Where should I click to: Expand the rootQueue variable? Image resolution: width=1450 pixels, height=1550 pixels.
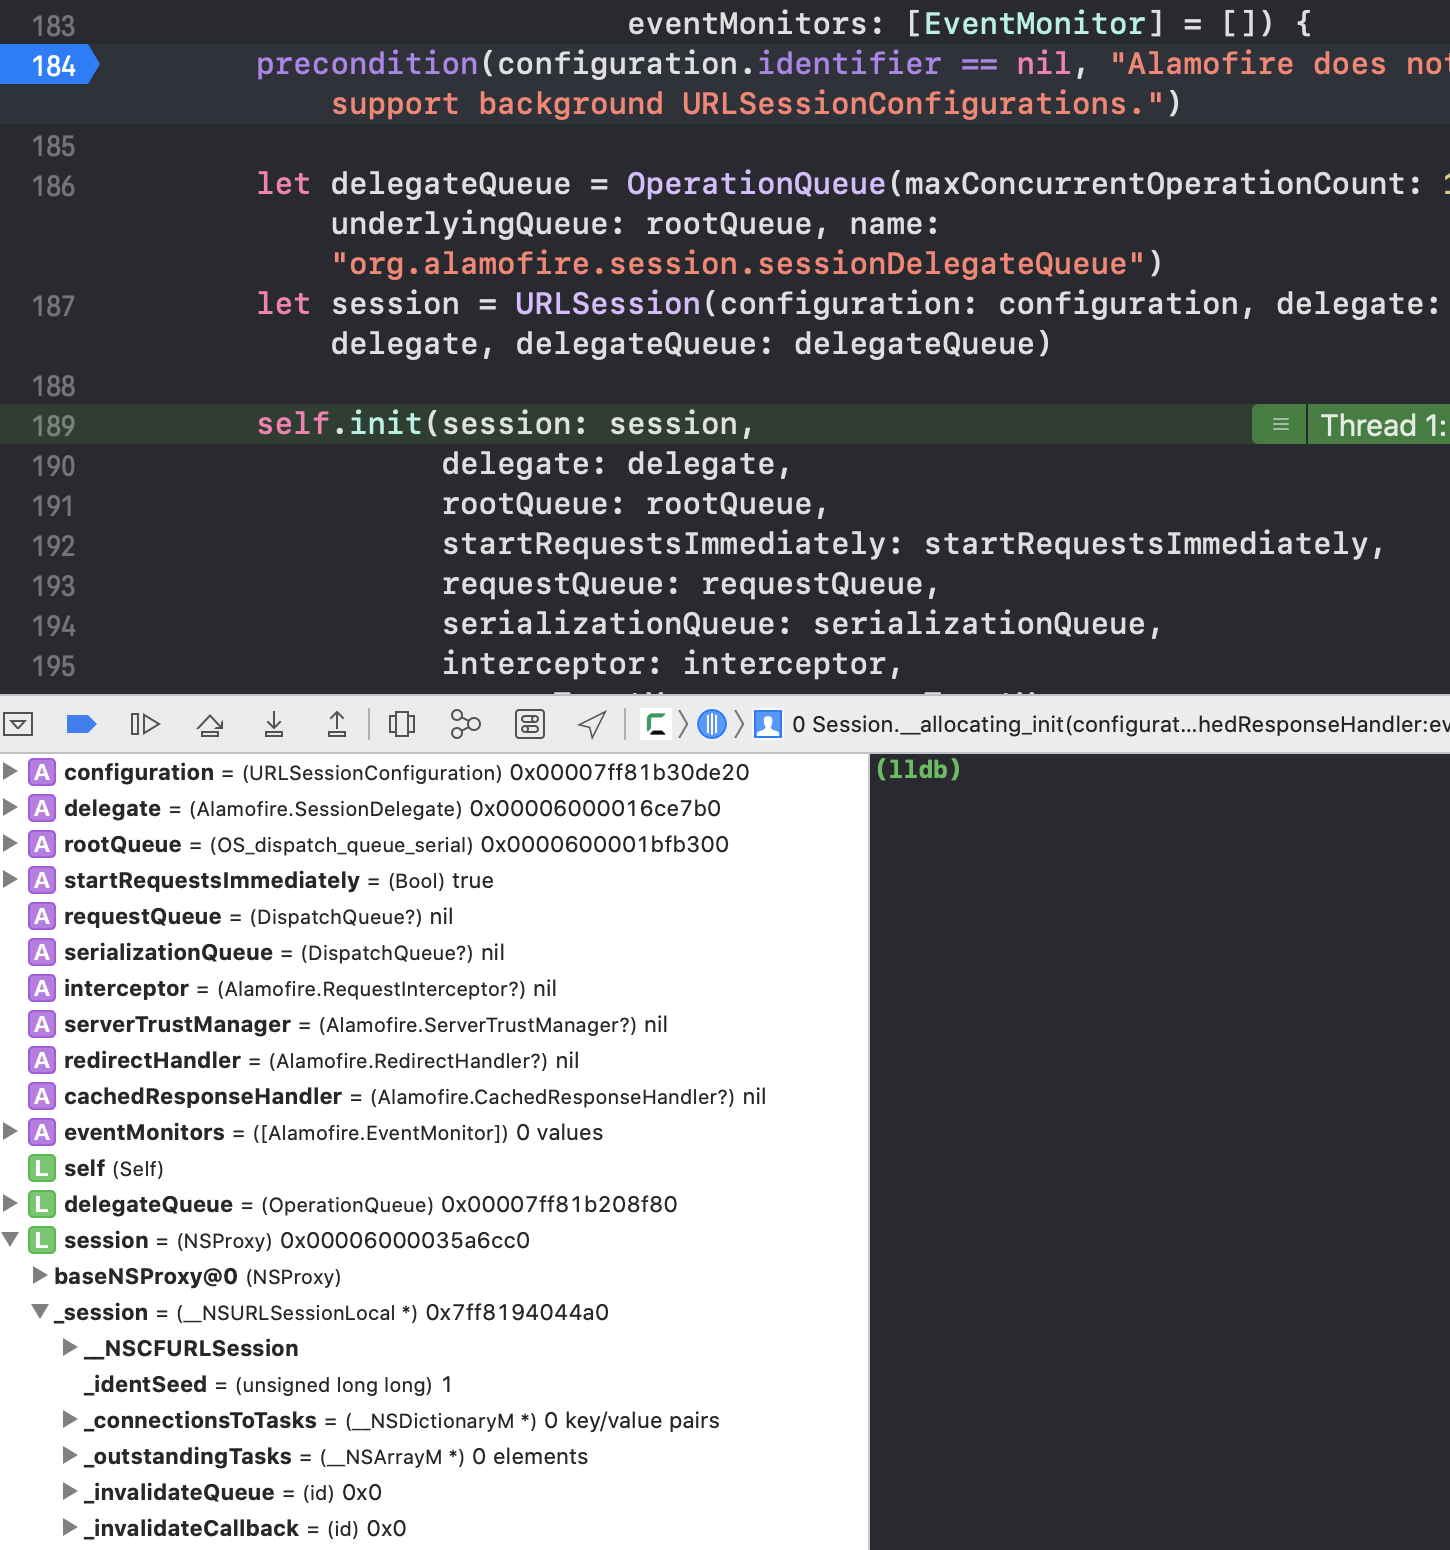click(10, 843)
